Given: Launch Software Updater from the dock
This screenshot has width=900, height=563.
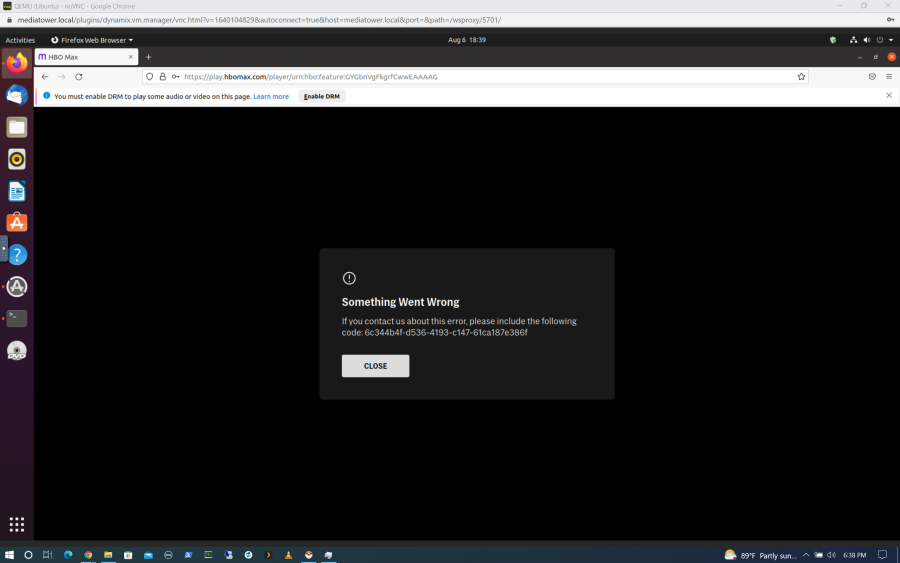Looking at the screenshot, I should click(17, 286).
